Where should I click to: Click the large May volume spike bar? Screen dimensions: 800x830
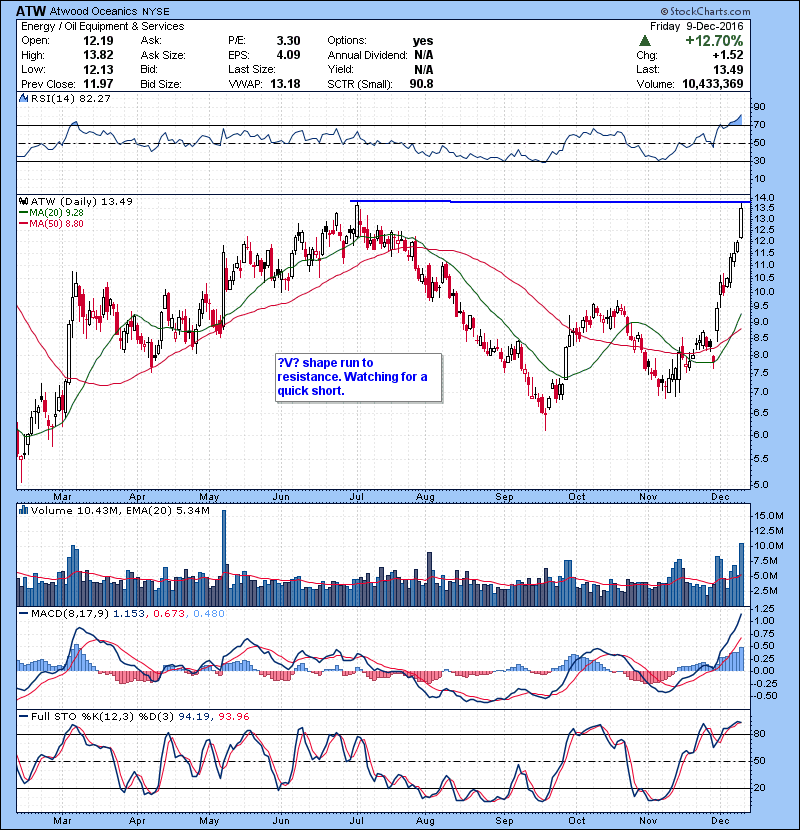pos(224,558)
